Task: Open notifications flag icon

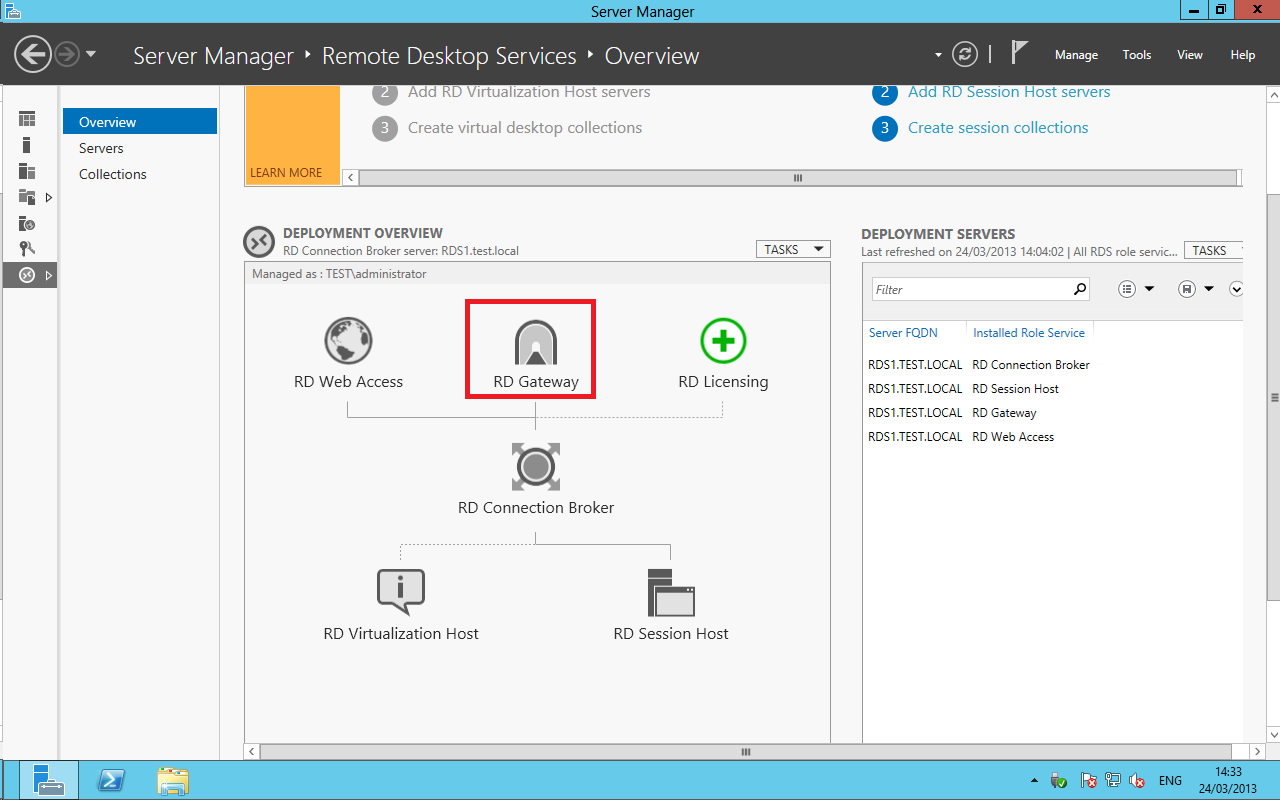Action: (1019, 53)
